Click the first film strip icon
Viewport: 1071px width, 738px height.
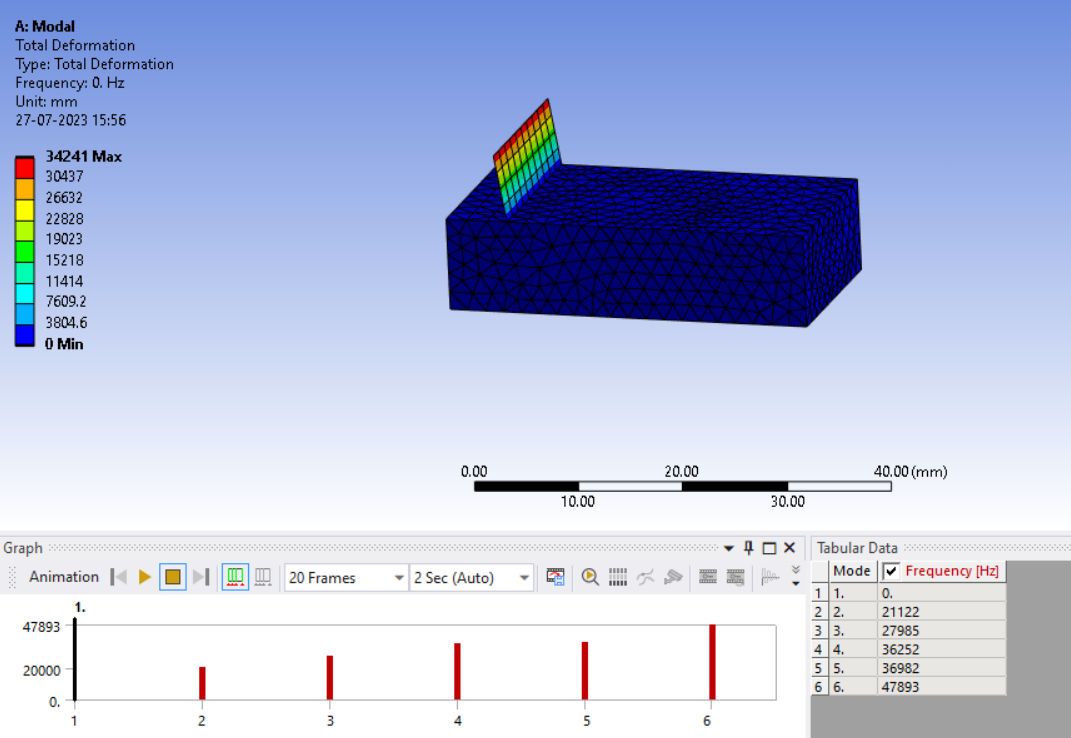(x=708, y=577)
